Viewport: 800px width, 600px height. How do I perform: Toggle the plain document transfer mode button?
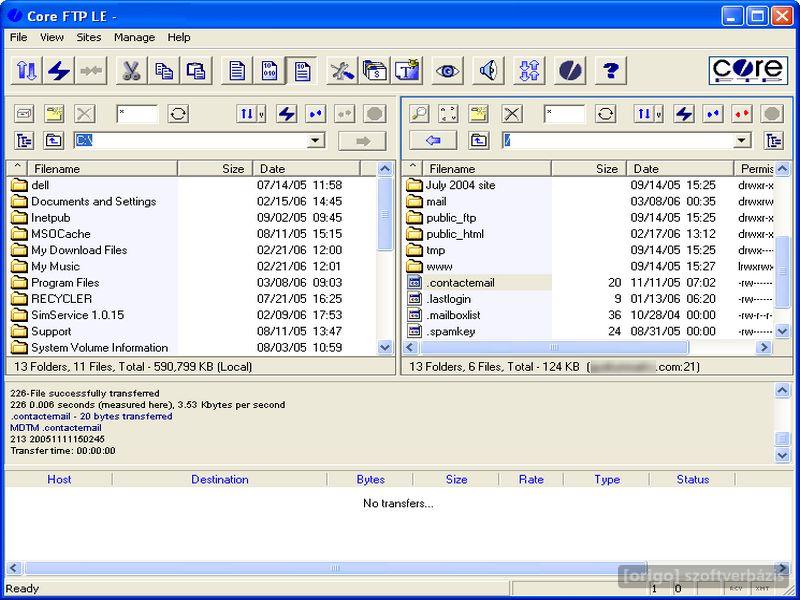tap(237, 70)
